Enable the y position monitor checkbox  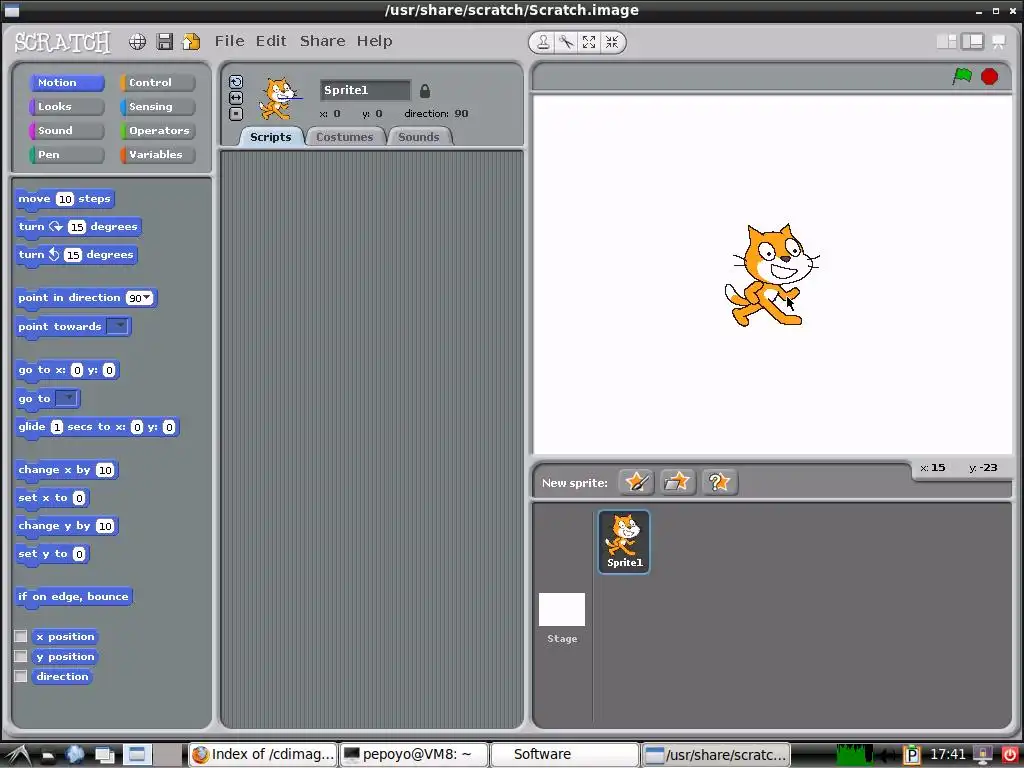pyautogui.click(x=21, y=656)
